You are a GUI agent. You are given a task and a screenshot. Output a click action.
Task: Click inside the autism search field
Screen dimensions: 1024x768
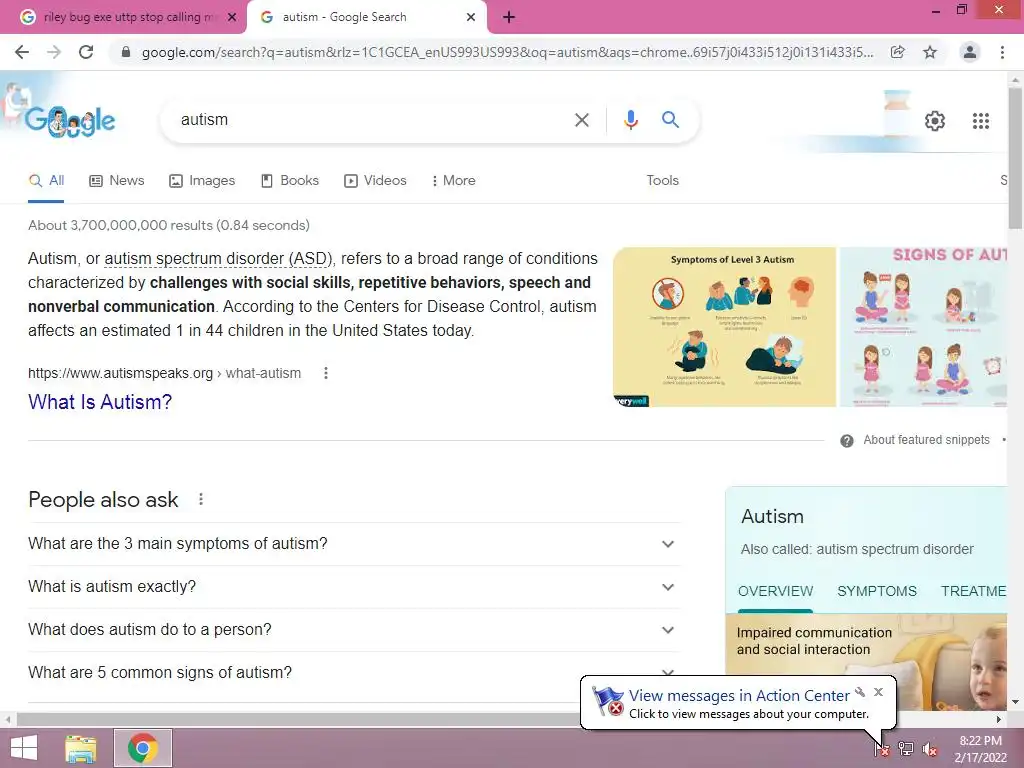(x=372, y=120)
